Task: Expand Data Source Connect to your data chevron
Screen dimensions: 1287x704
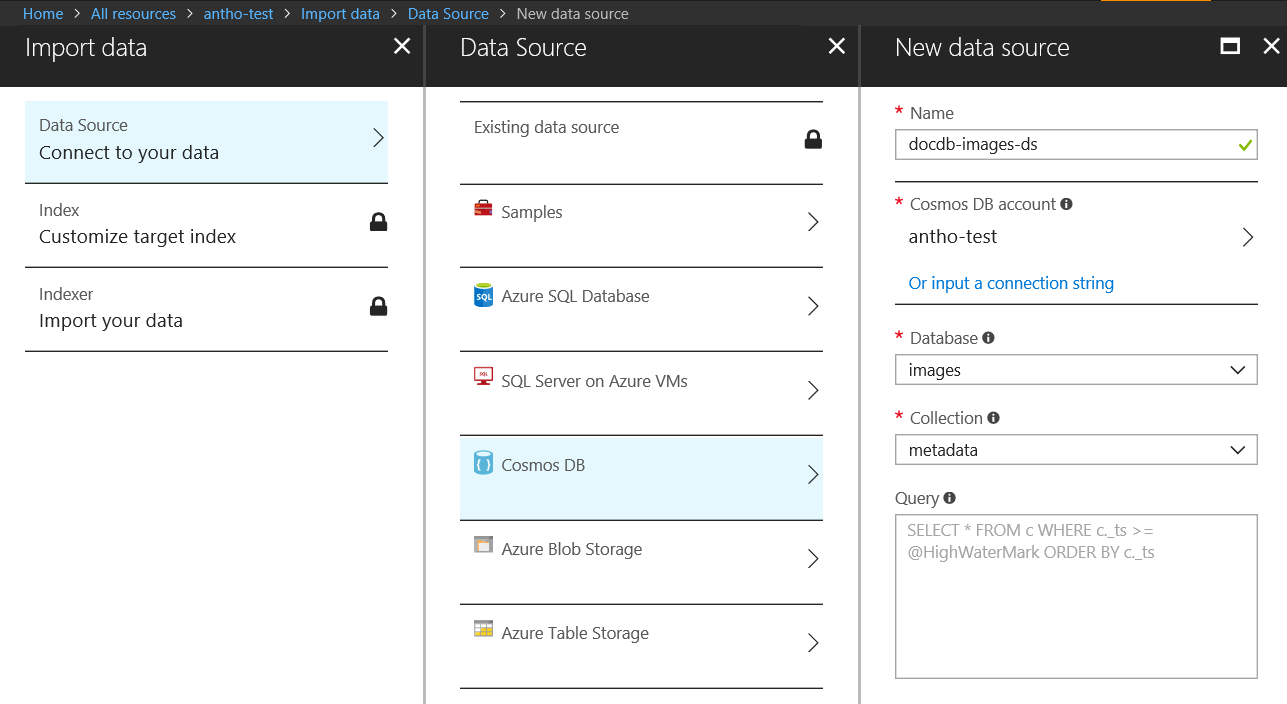Action: (378, 138)
